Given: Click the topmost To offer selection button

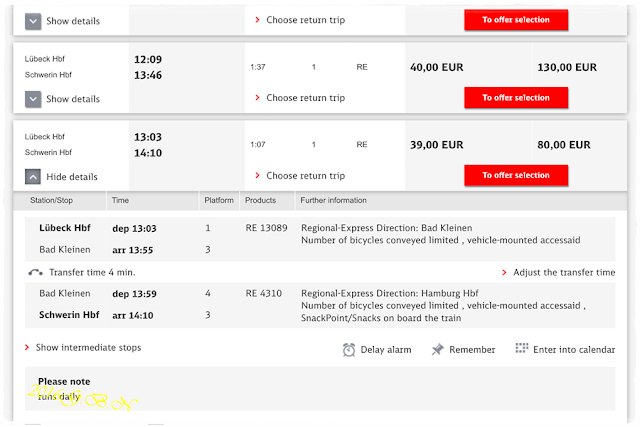Looking at the screenshot, I should tap(516, 20).
